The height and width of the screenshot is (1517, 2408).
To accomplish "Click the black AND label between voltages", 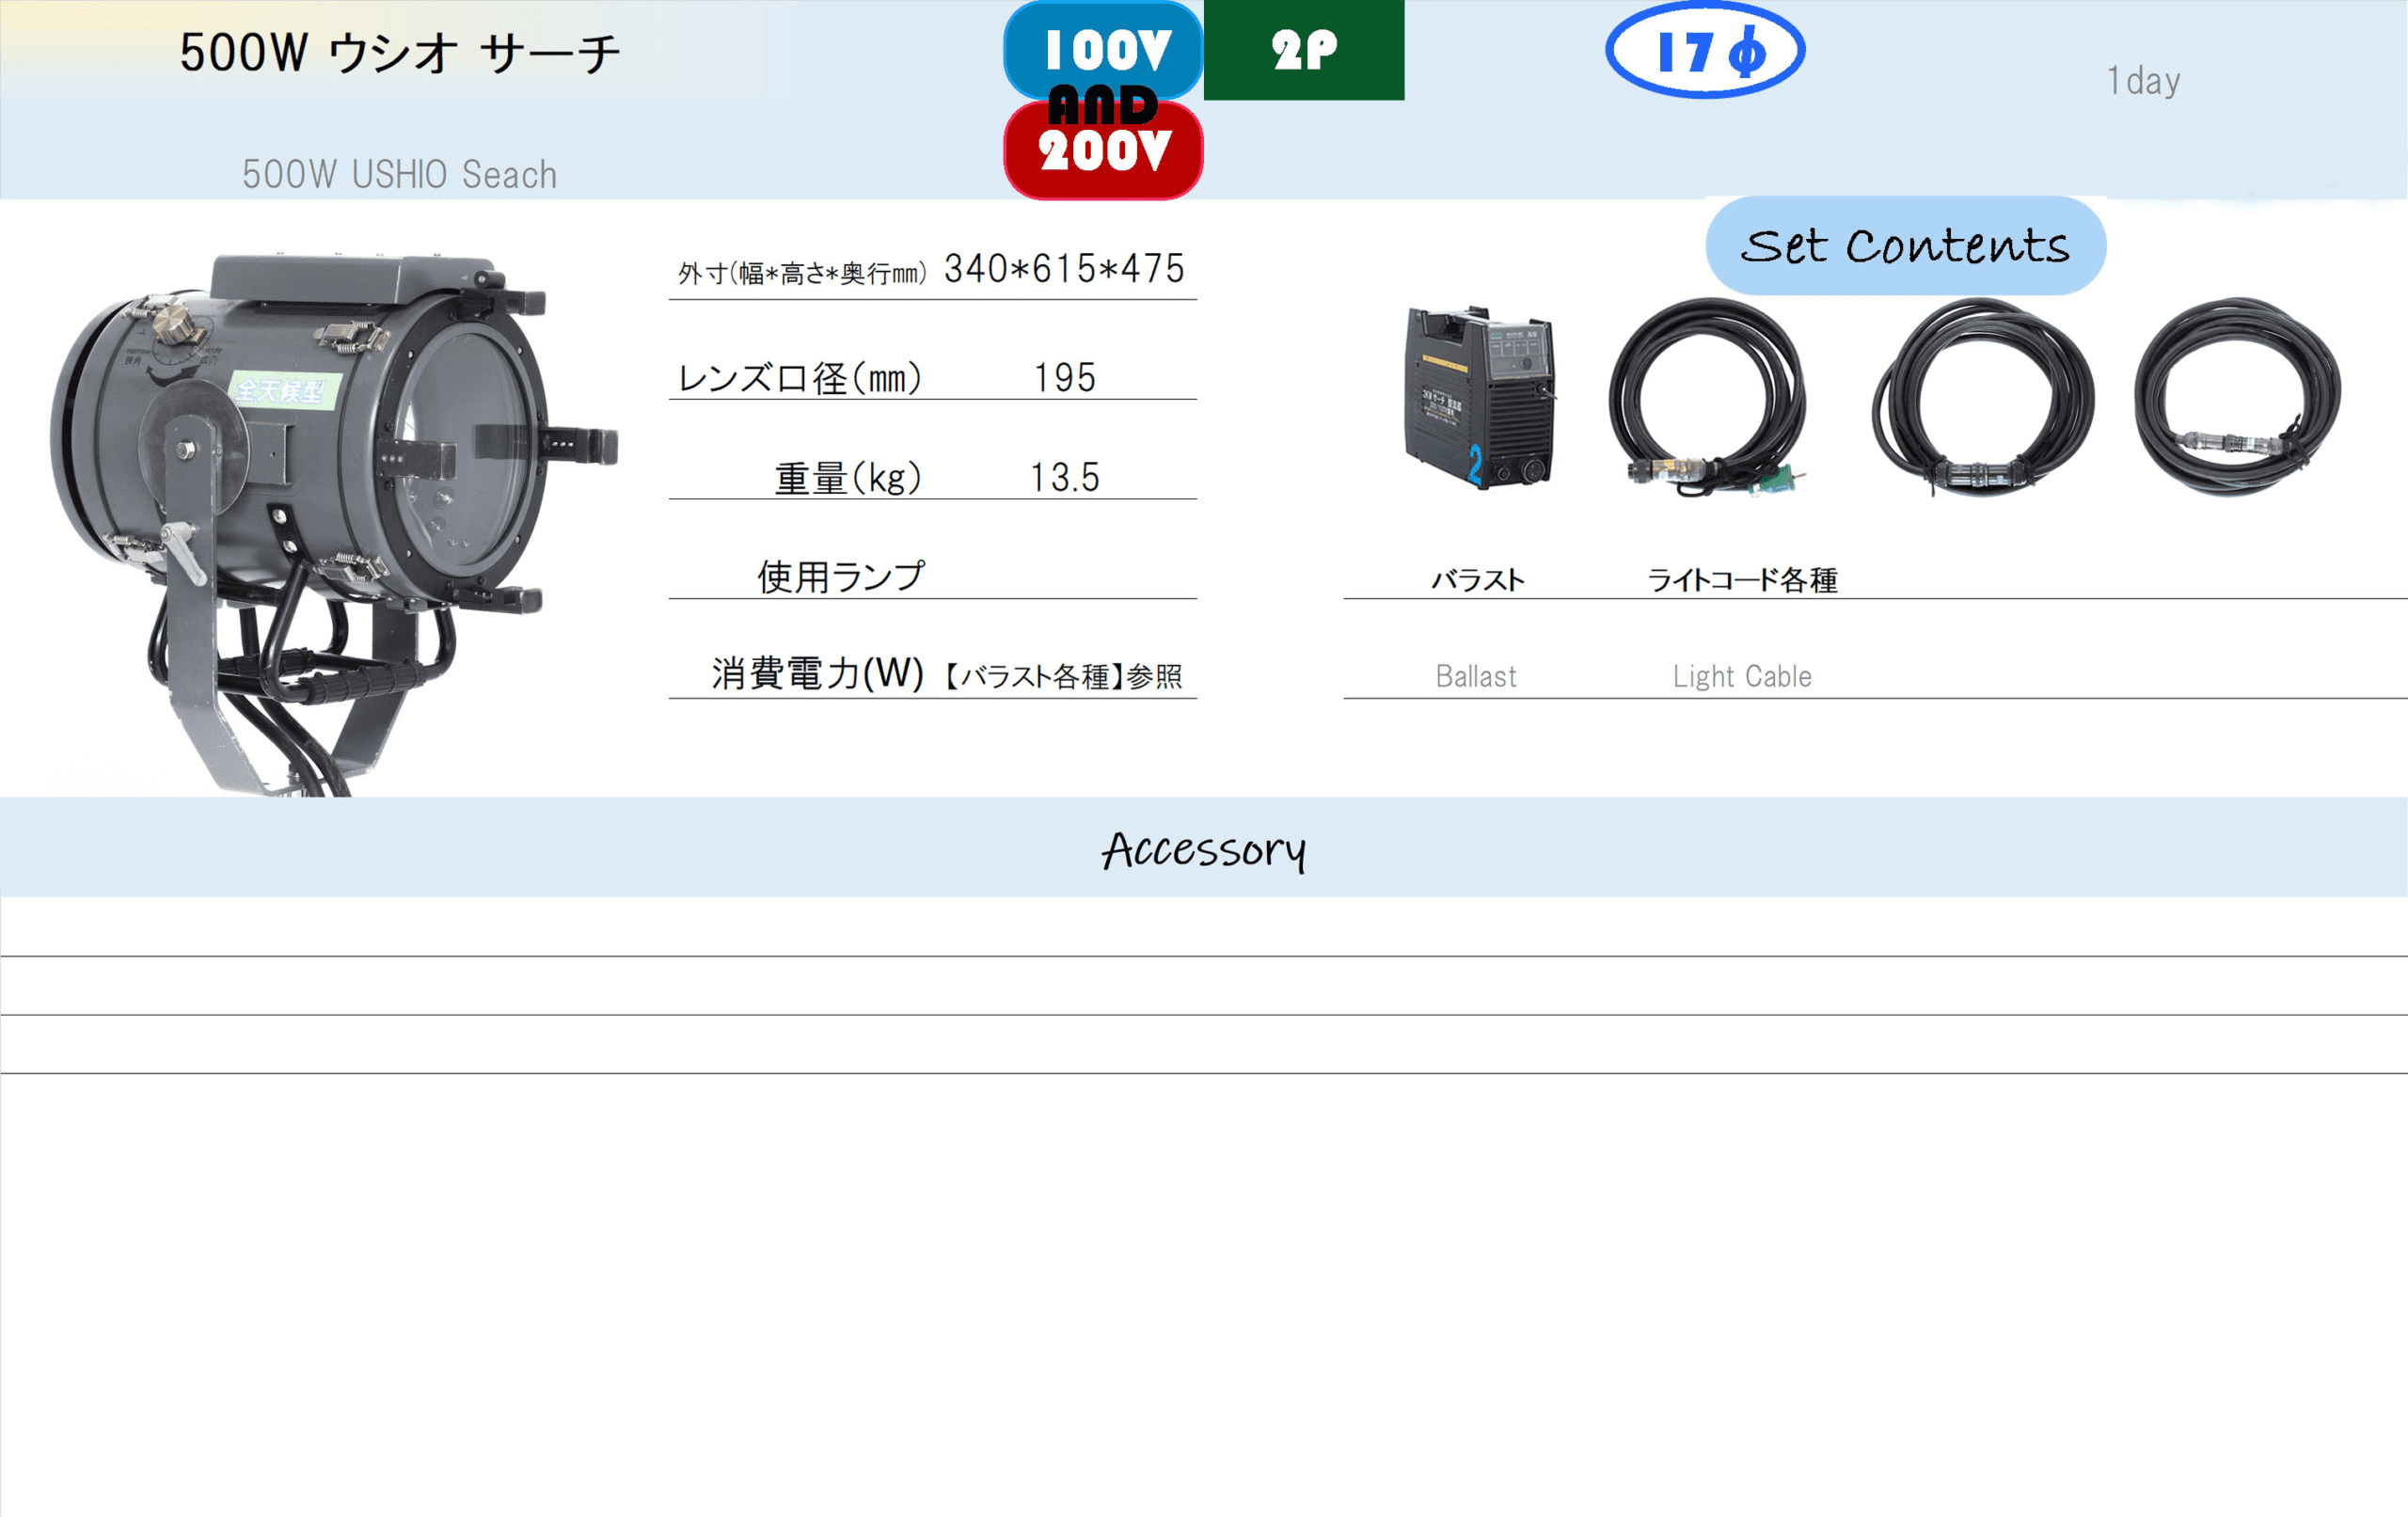I will point(1103,104).
